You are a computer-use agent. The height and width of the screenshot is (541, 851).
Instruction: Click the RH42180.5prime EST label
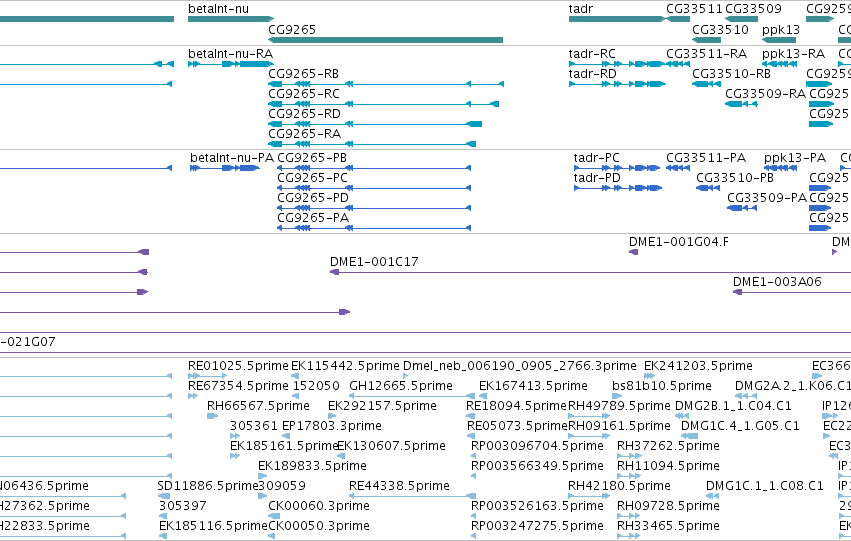(x=619, y=486)
